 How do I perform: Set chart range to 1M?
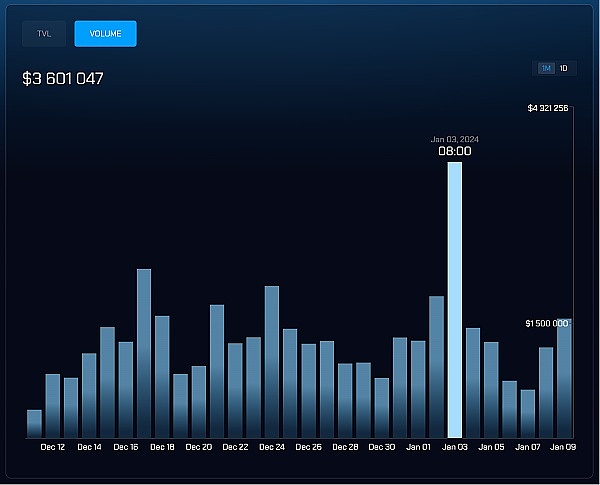pos(546,68)
